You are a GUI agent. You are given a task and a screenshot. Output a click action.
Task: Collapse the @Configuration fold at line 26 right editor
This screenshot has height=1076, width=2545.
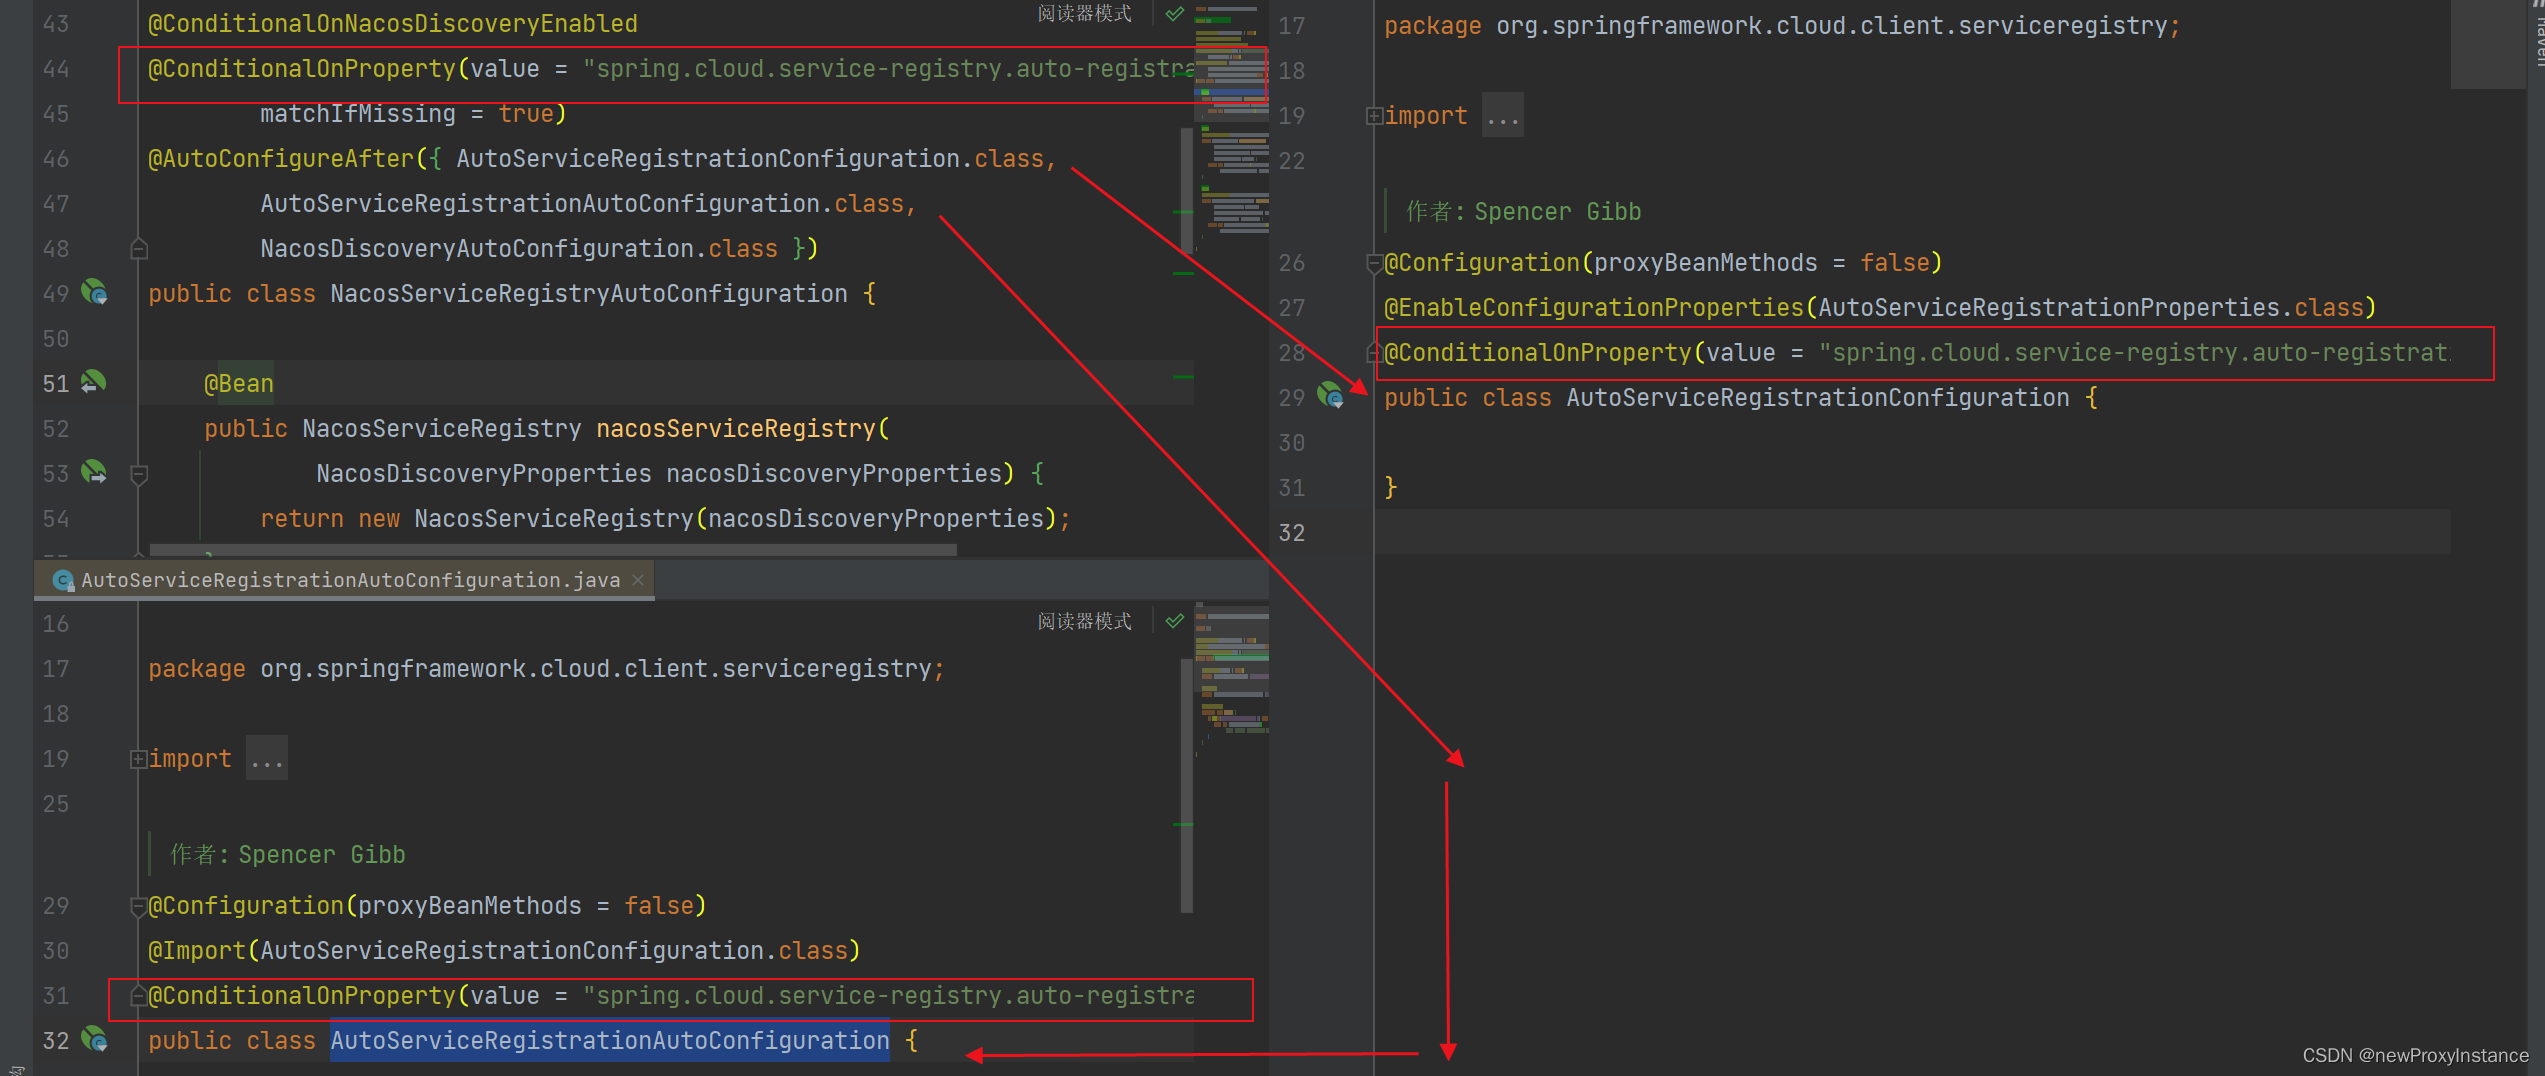click(x=1374, y=263)
